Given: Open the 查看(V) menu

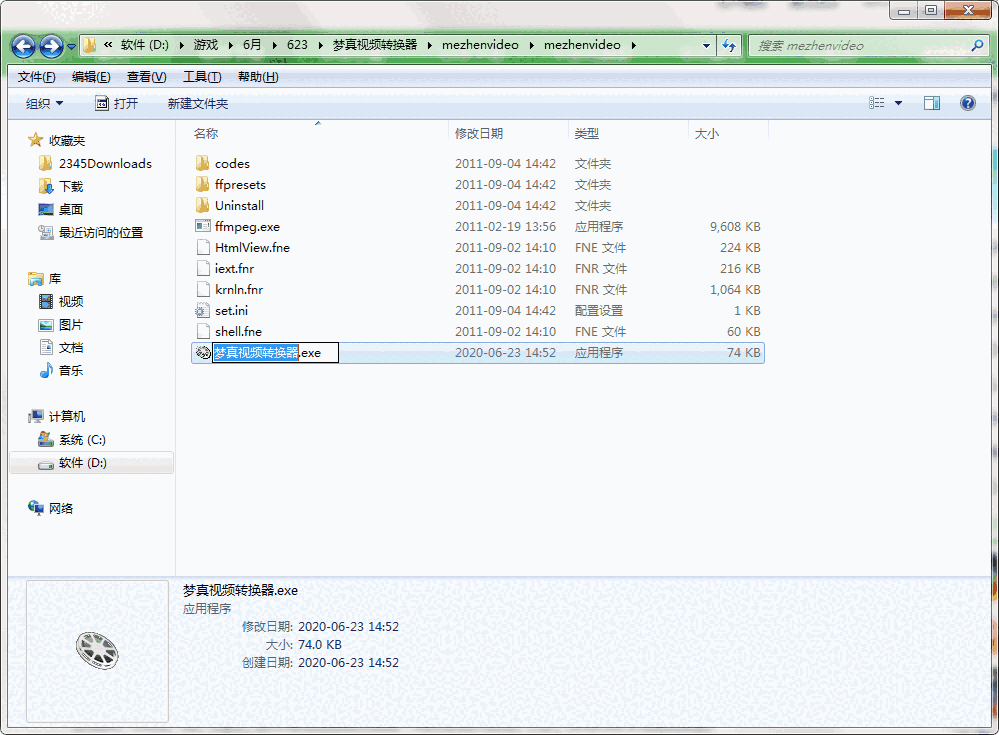Looking at the screenshot, I should [x=147, y=77].
